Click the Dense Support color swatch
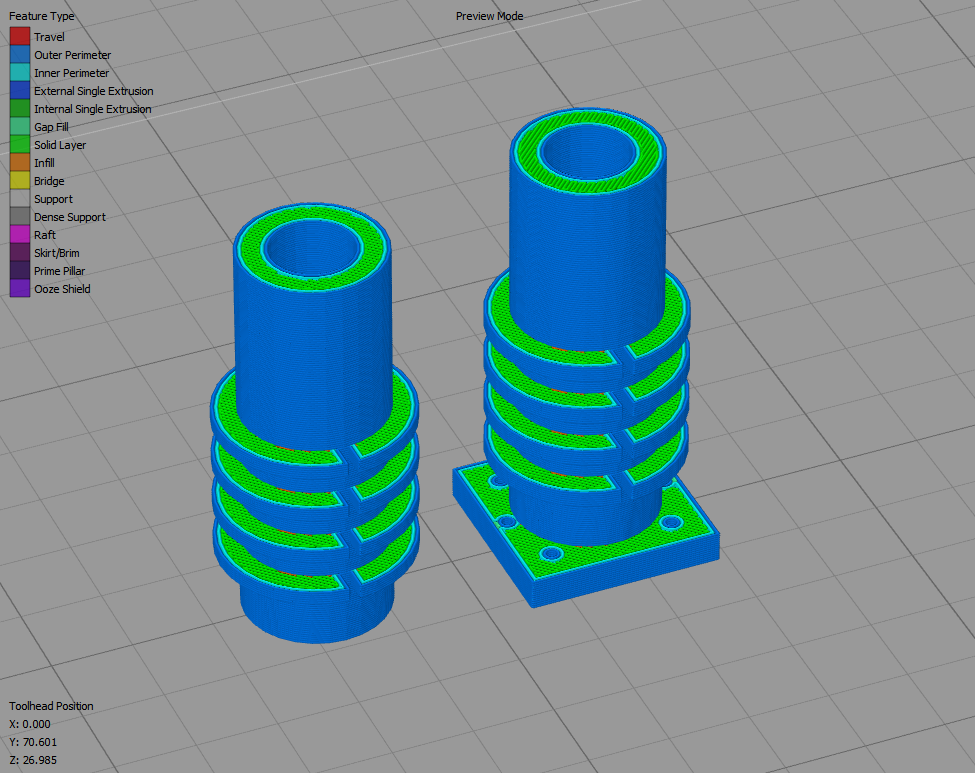The width and height of the screenshot is (975, 773). (x=20, y=217)
